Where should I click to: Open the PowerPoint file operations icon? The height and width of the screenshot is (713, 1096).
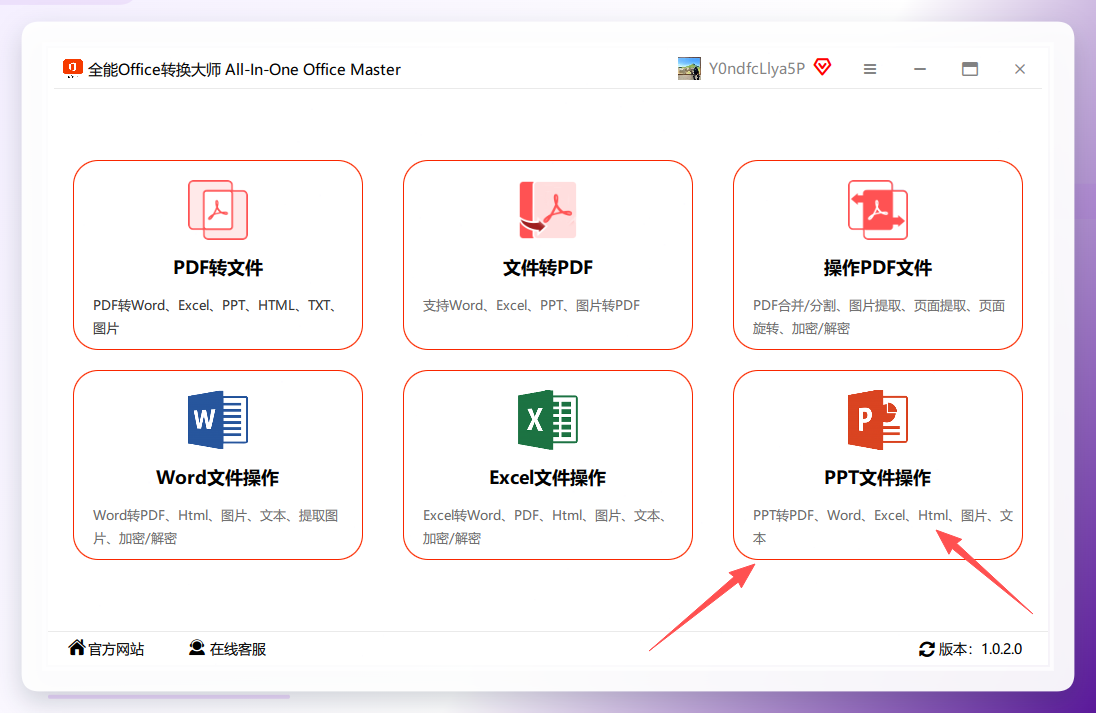click(878, 419)
